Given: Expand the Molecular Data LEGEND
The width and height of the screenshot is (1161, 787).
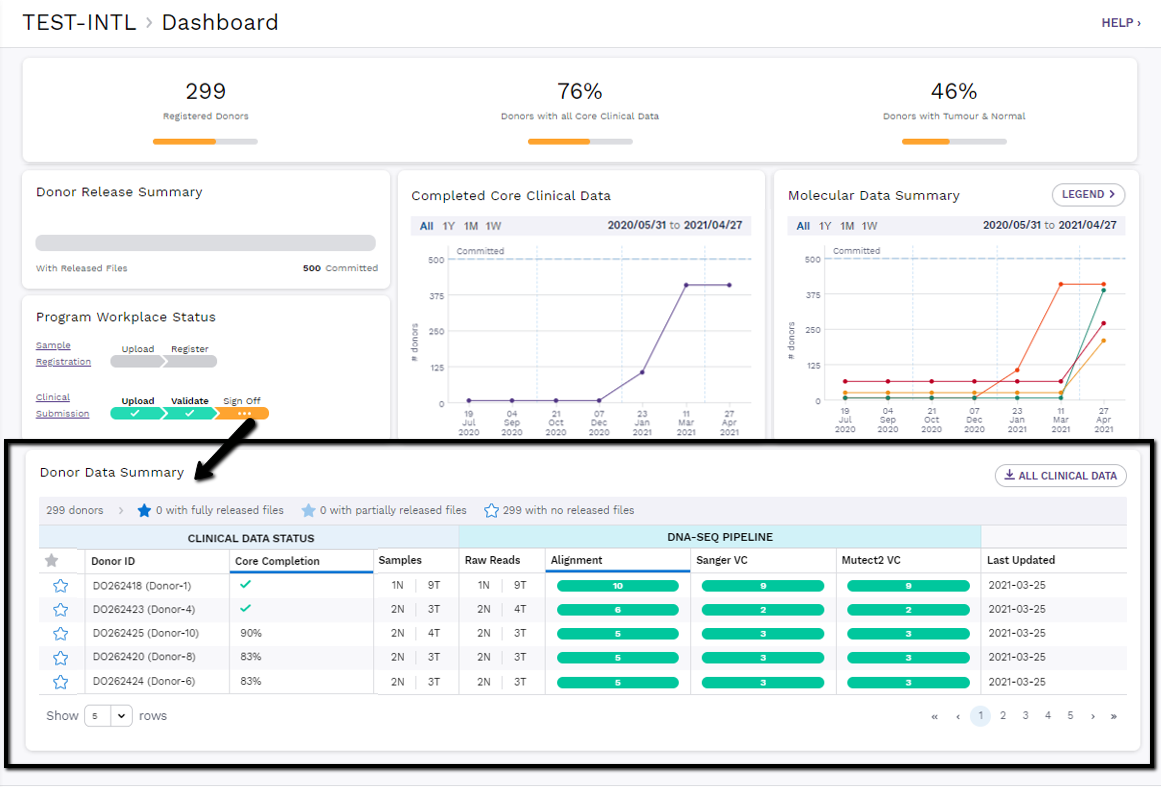Looking at the screenshot, I should point(1088,194).
